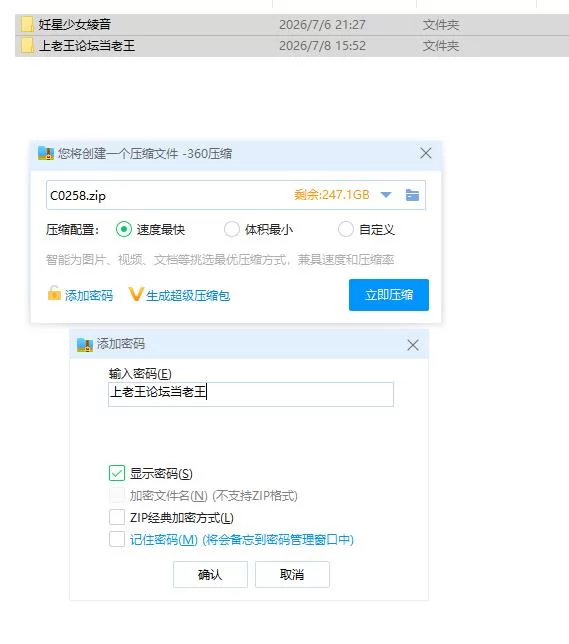Click the browse folder icon beside free space

click(412, 195)
